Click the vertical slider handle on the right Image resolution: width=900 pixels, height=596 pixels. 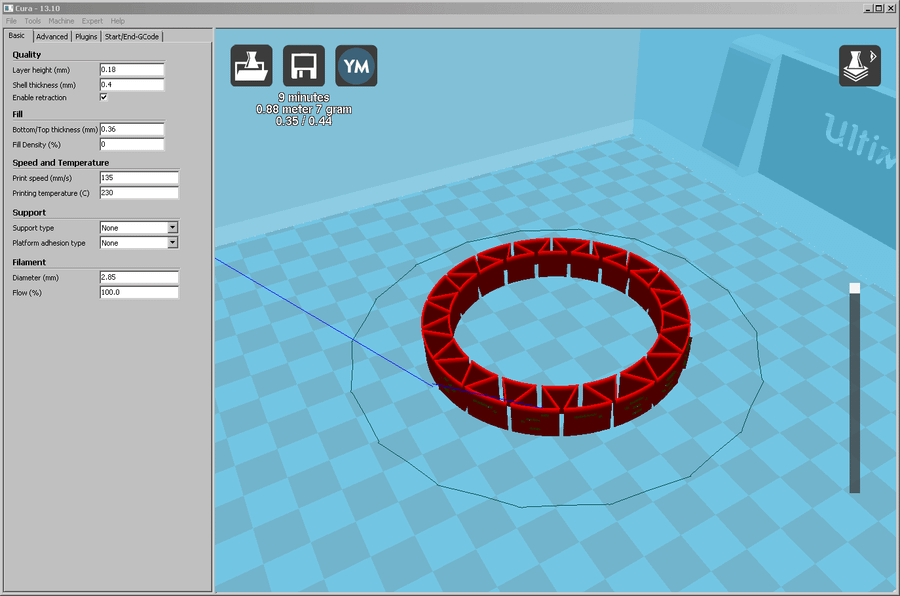853,287
